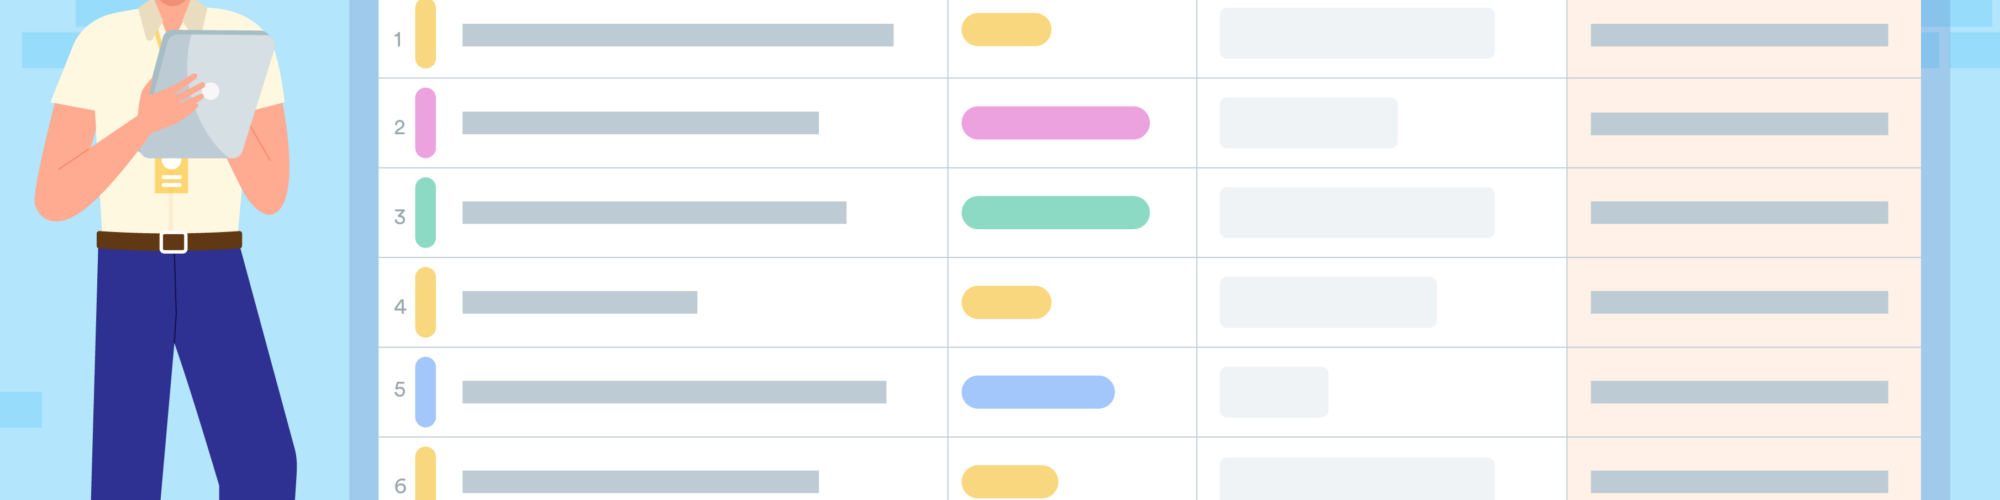Click the green status pill in row 3
Screen dimensions: 2000x500
point(1055,213)
